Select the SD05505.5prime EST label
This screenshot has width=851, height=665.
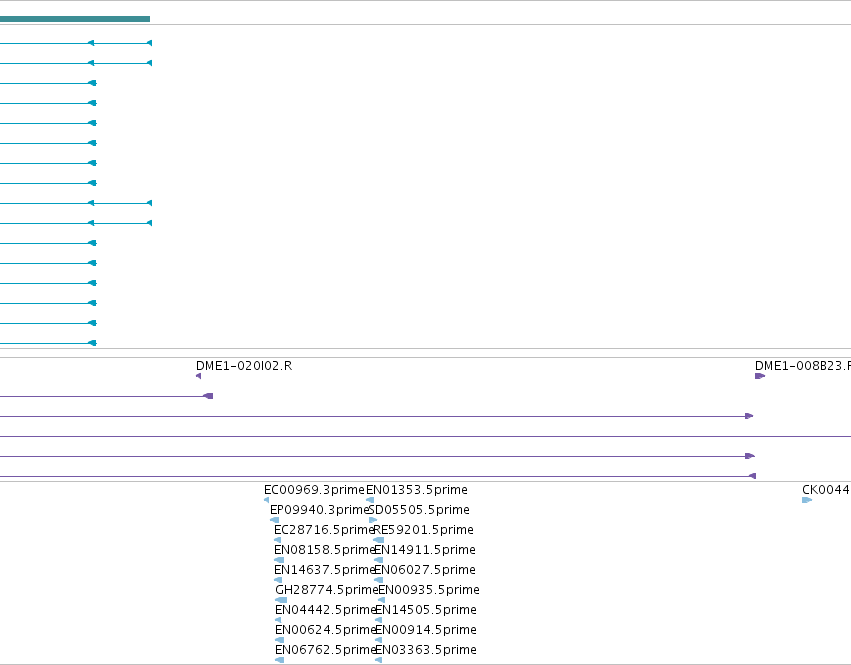pyautogui.click(x=419, y=510)
